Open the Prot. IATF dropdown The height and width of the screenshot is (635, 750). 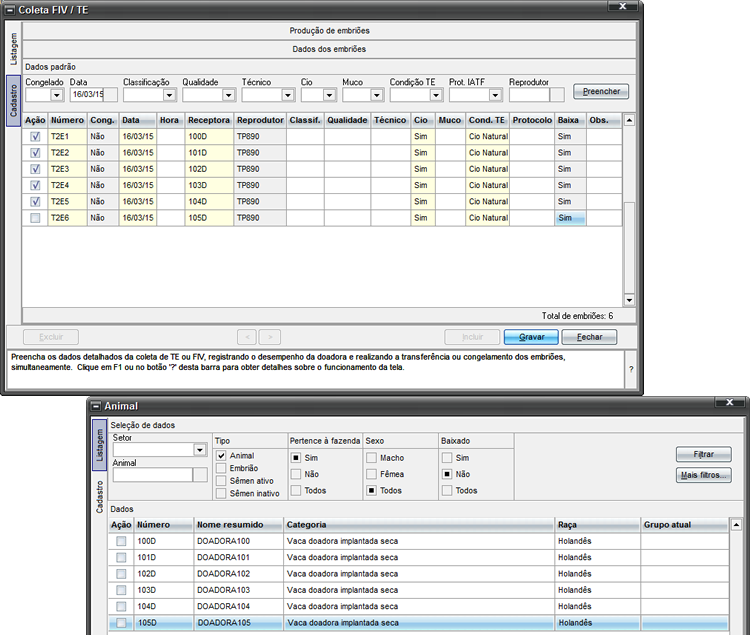[495, 95]
